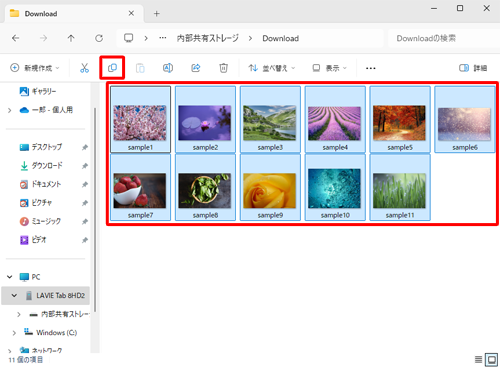Select sample6 sparkle bokeh image

[x=465, y=119]
